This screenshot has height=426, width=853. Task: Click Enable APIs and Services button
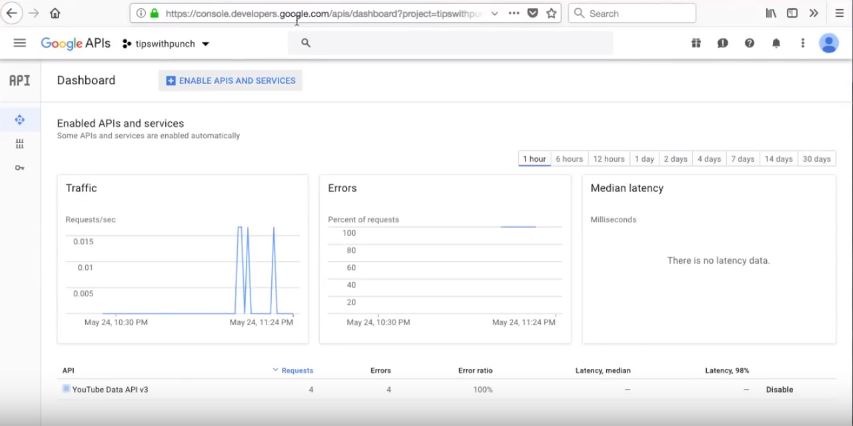(x=230, y=80)
